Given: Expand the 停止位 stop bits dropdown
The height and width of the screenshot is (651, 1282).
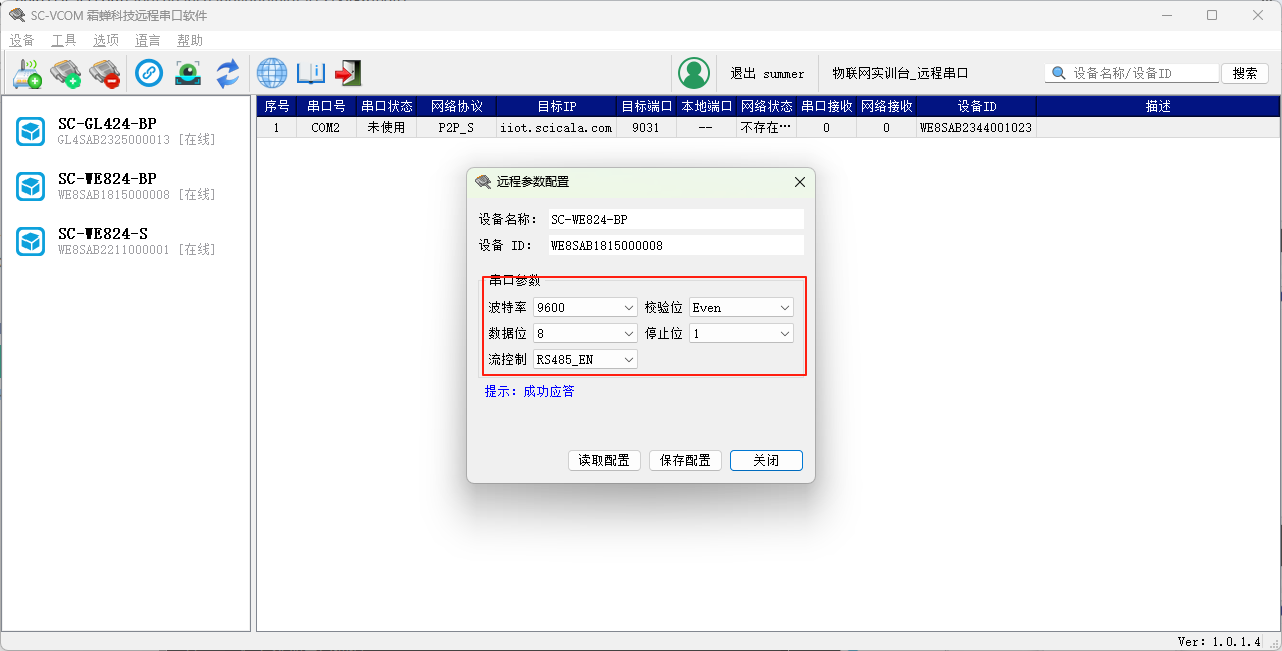Looking at the screenshot, I should [x=741, y=333].
